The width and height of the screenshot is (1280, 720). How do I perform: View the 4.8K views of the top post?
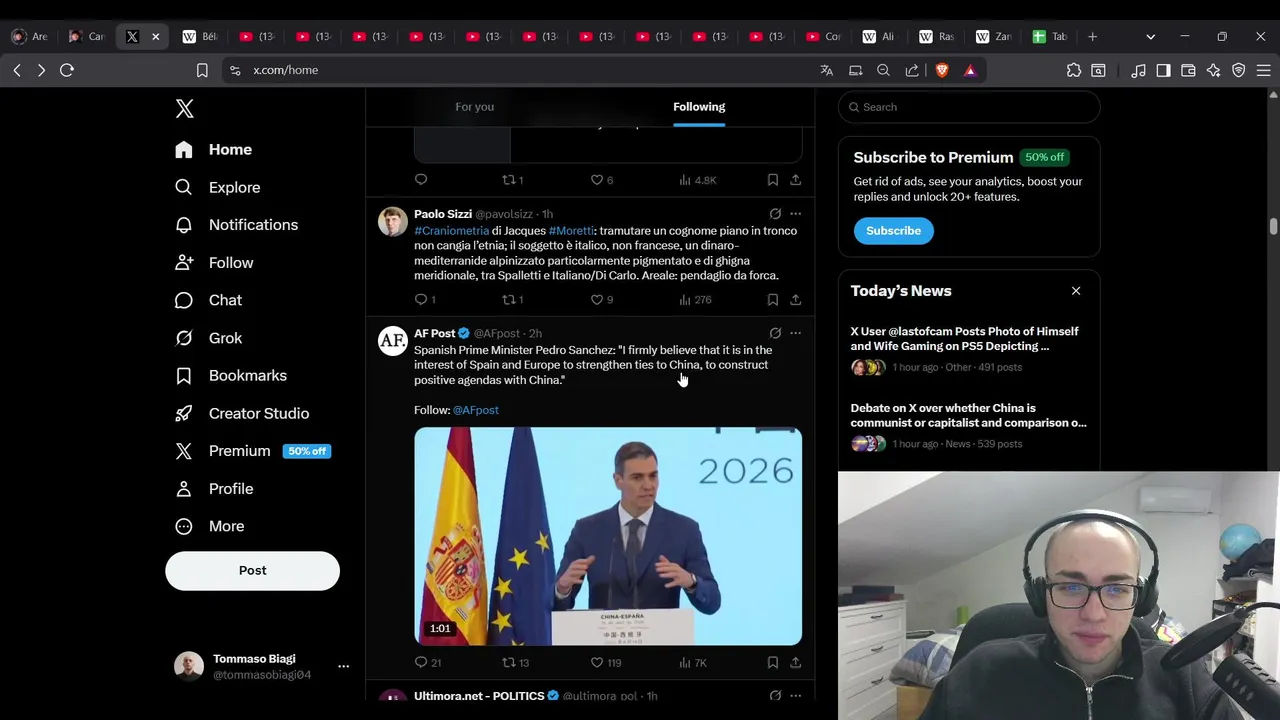click(x=697, y=180)
